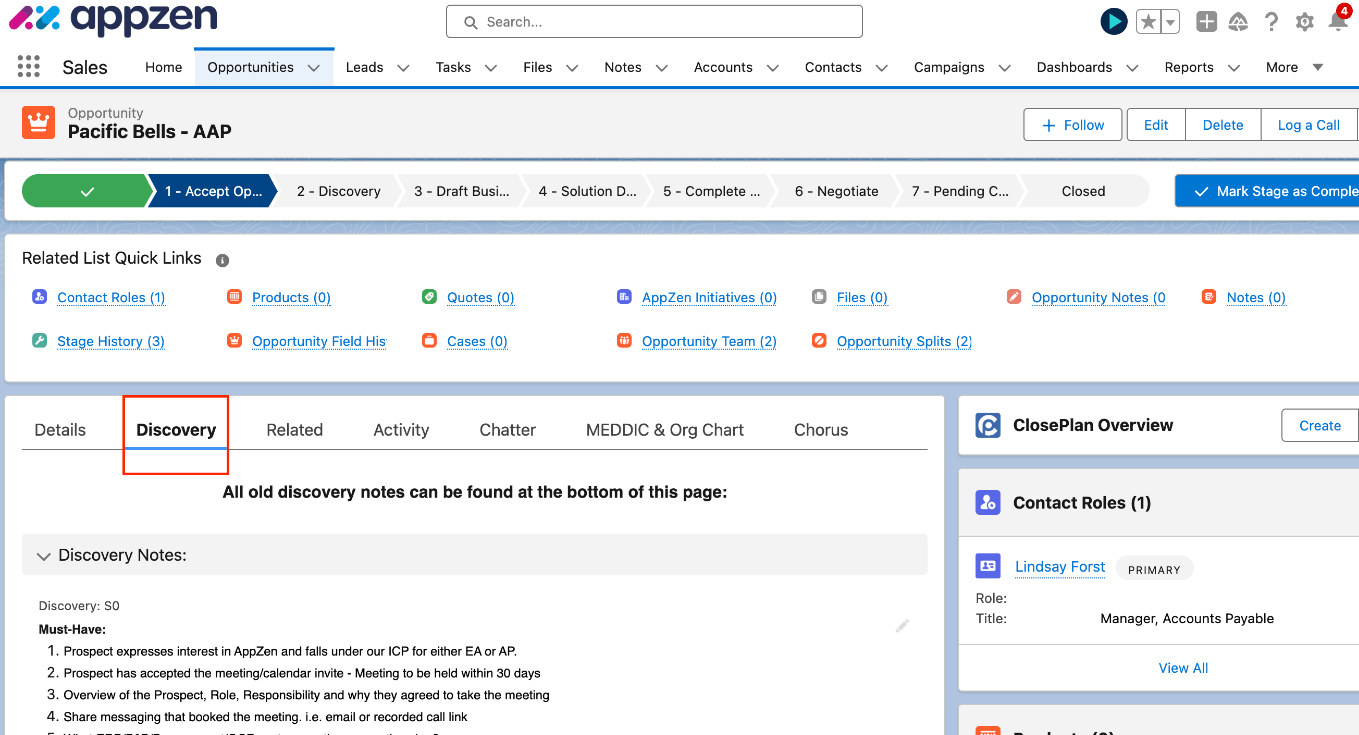Viewport: 1359px width, 735px height.
Task: Click the info icon beside Related List Quick Links
Action: [x=222, y=260]
